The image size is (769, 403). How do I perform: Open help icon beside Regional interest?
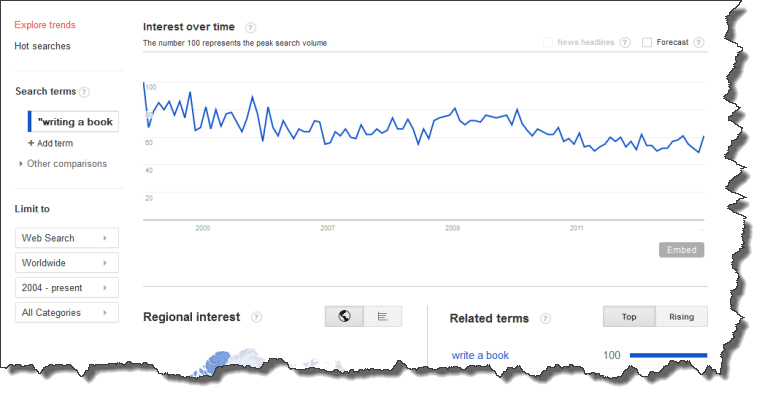point(256,317)
